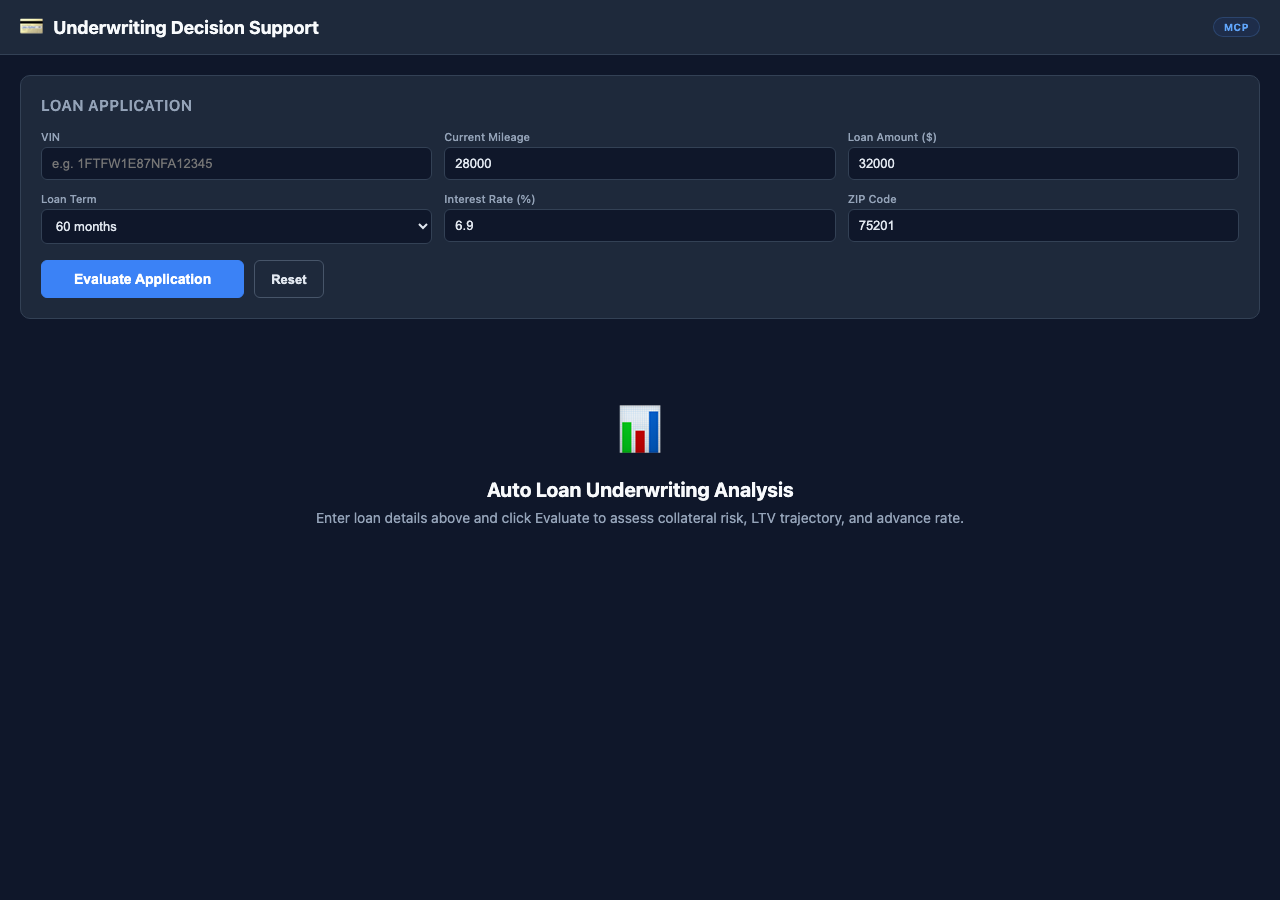Image resolution: width=1280 pixels, height=900 pixels.
Task: Click the MCP badge in the top right
Action: coord(1236,27)
